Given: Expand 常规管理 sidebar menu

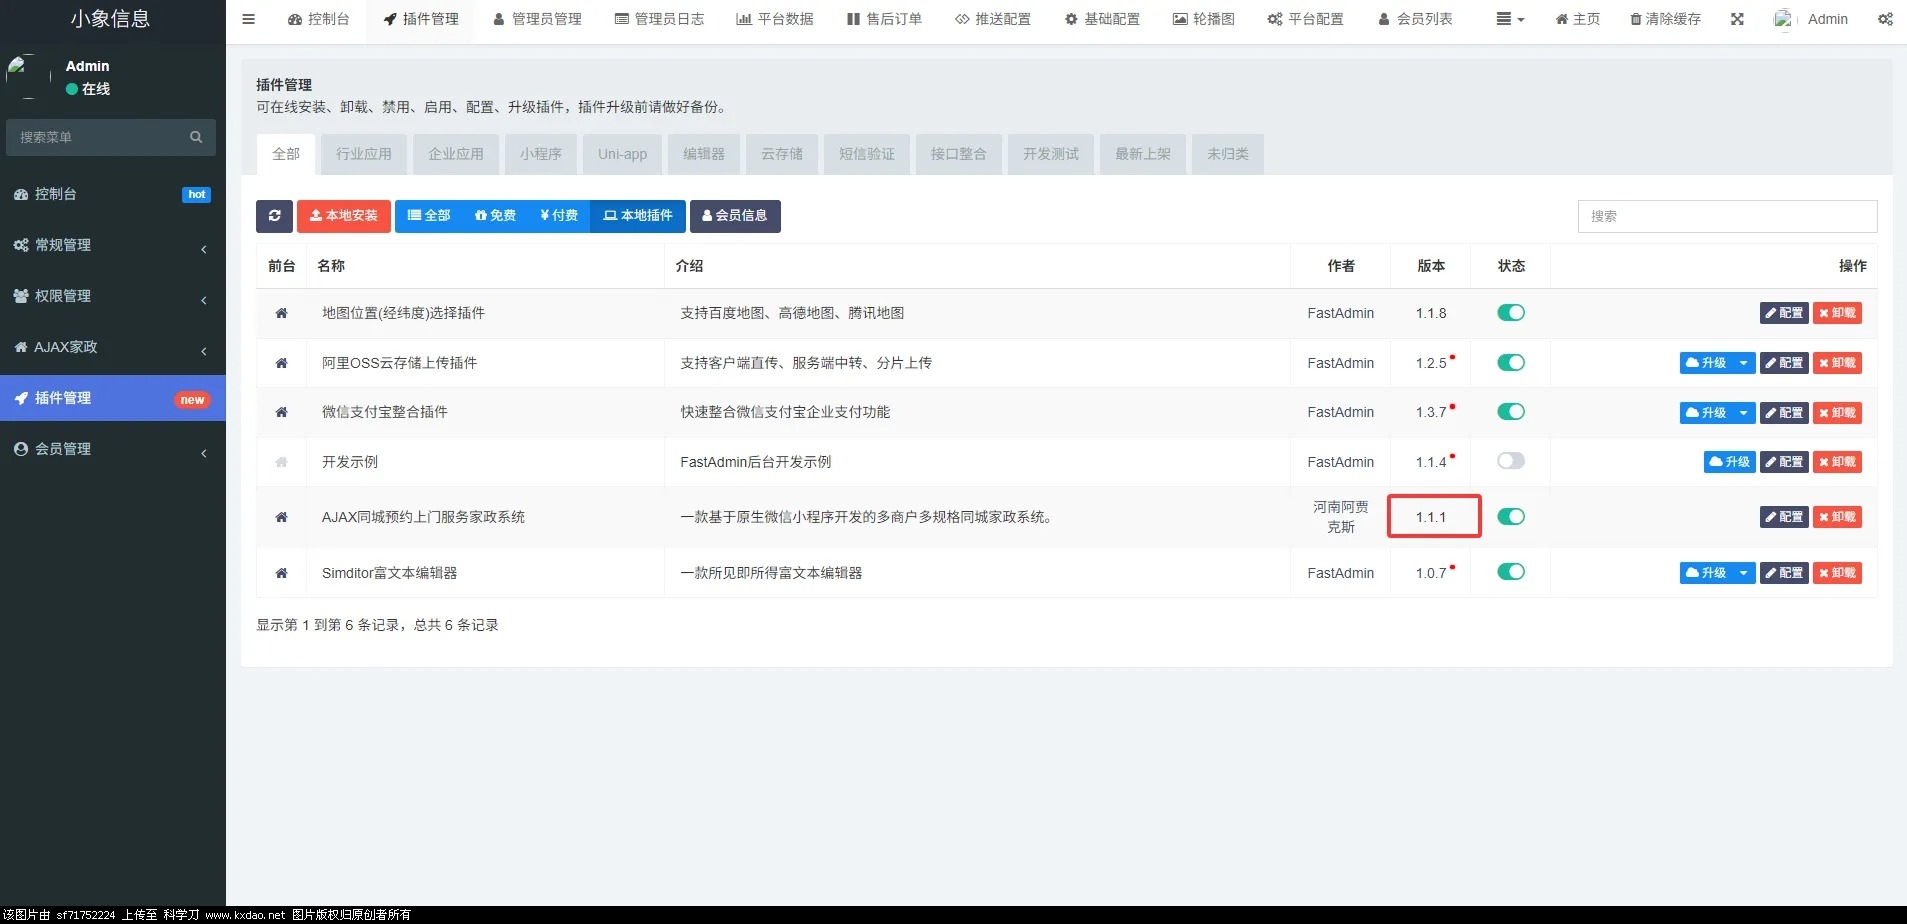Looking at the screenshot, I should (112, 245).
